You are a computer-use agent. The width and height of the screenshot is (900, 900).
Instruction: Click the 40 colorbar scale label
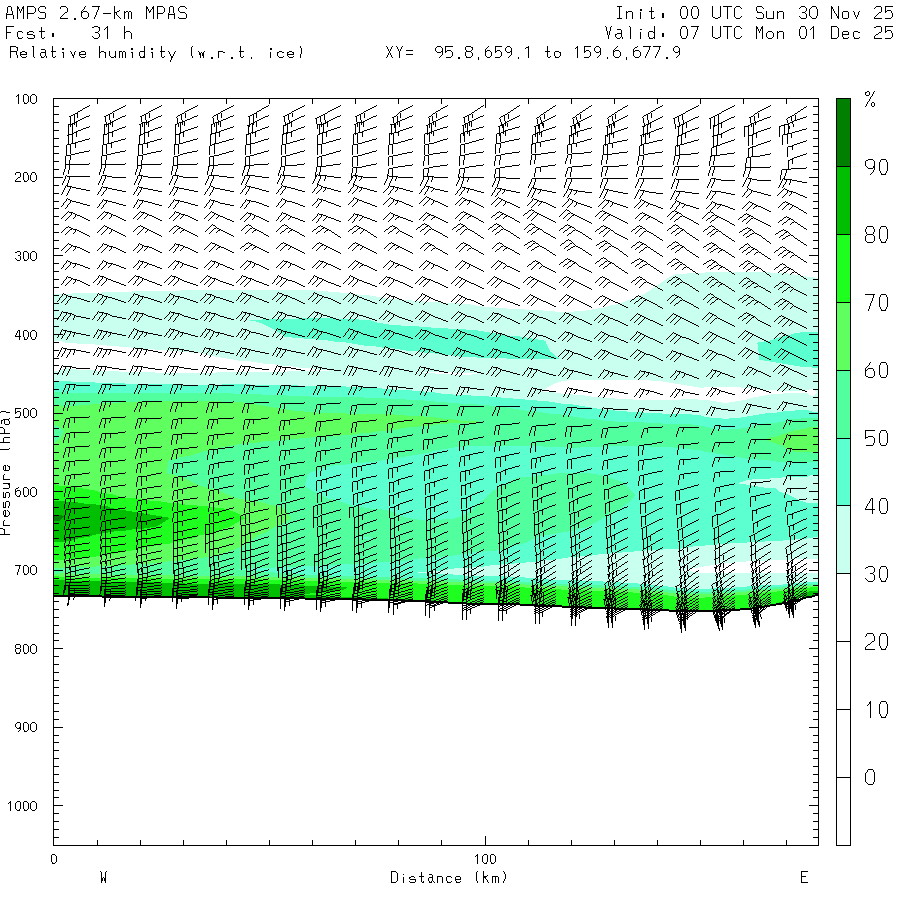coord(876,506)
